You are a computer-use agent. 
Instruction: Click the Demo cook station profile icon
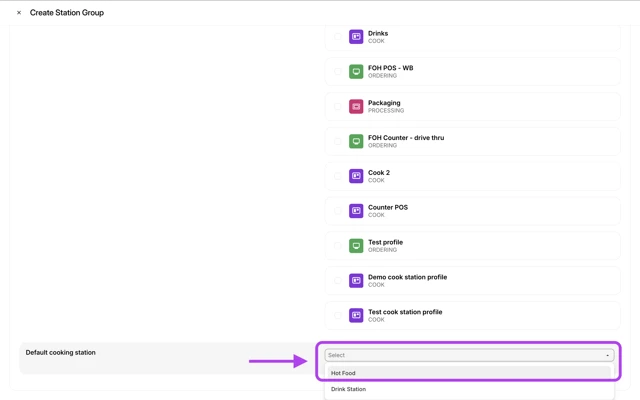tap(356, 281)
